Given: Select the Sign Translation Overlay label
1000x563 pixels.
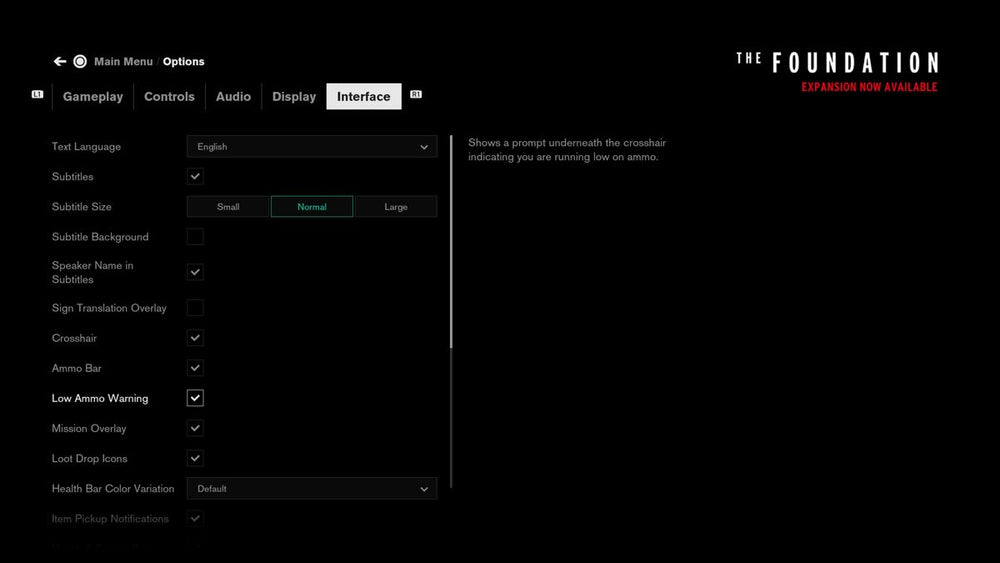Looking at the screenshot, I should click(109, 308).
